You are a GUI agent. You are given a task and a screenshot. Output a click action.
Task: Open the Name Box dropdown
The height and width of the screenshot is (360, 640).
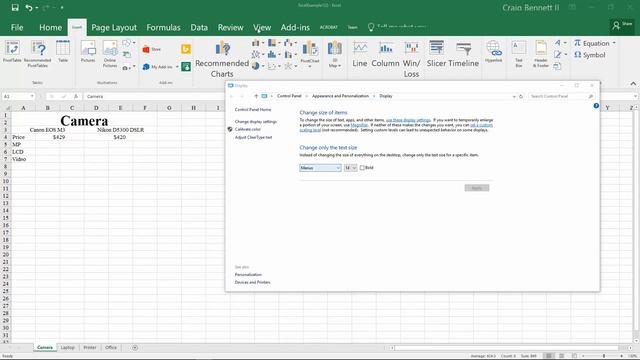(32, 96)
